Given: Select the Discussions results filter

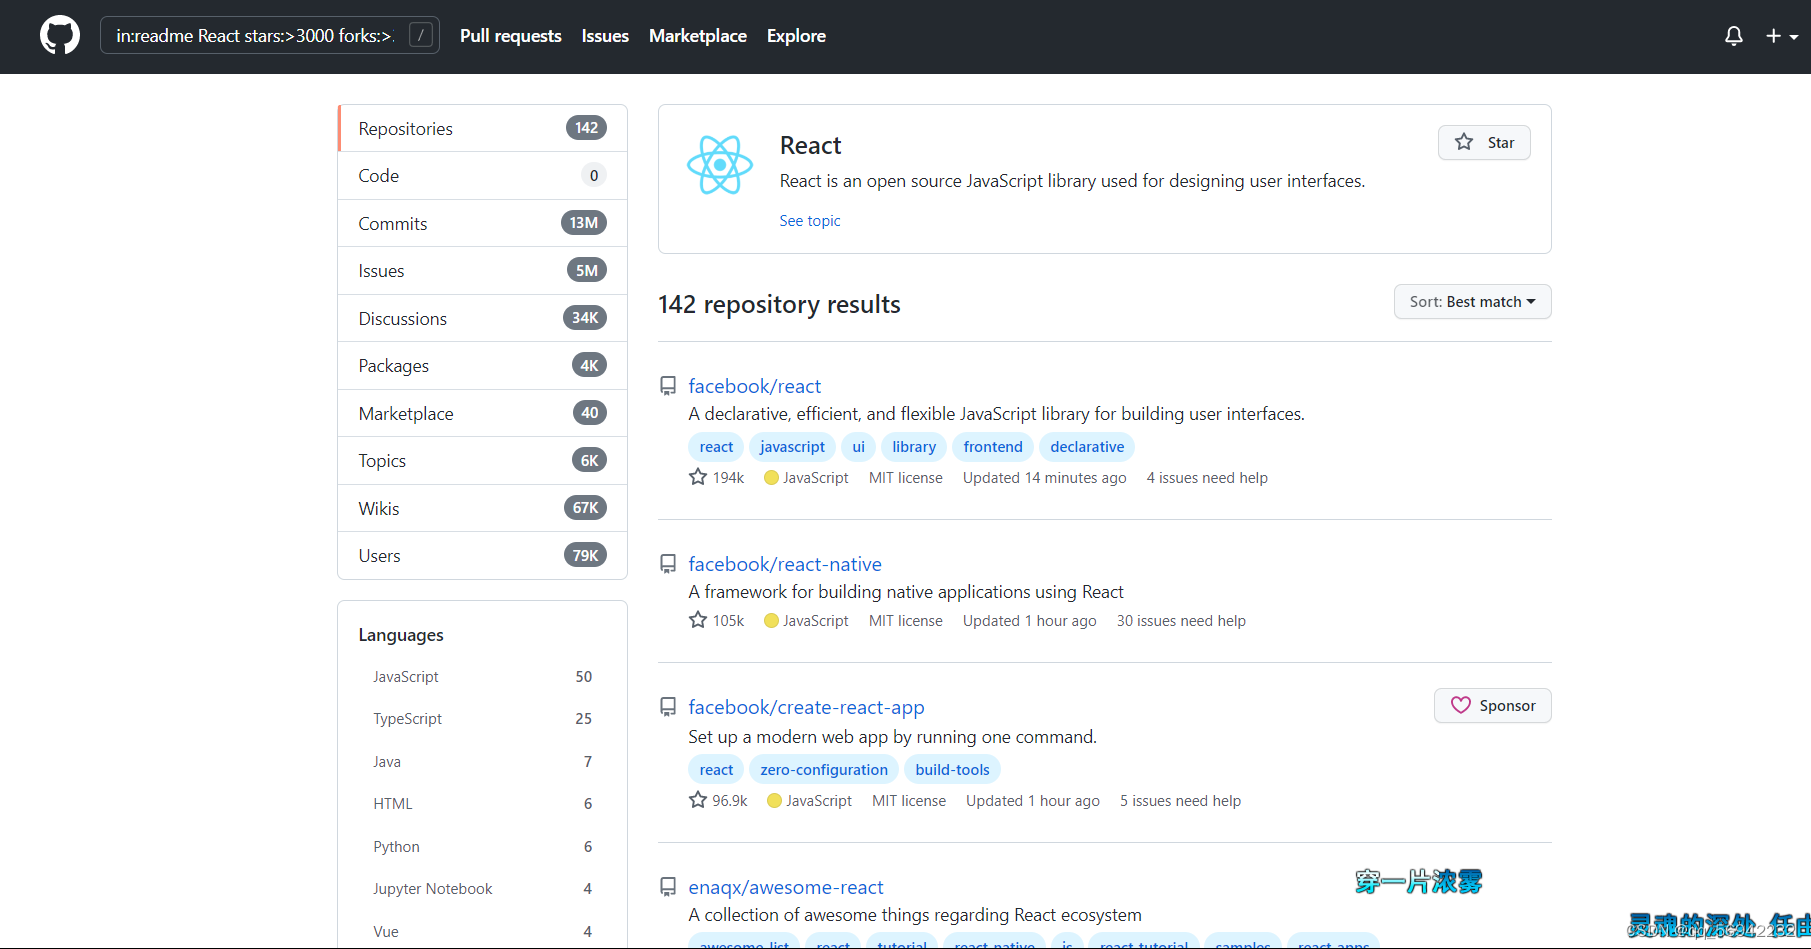Looking at the screenshot, I should (482, 318).
